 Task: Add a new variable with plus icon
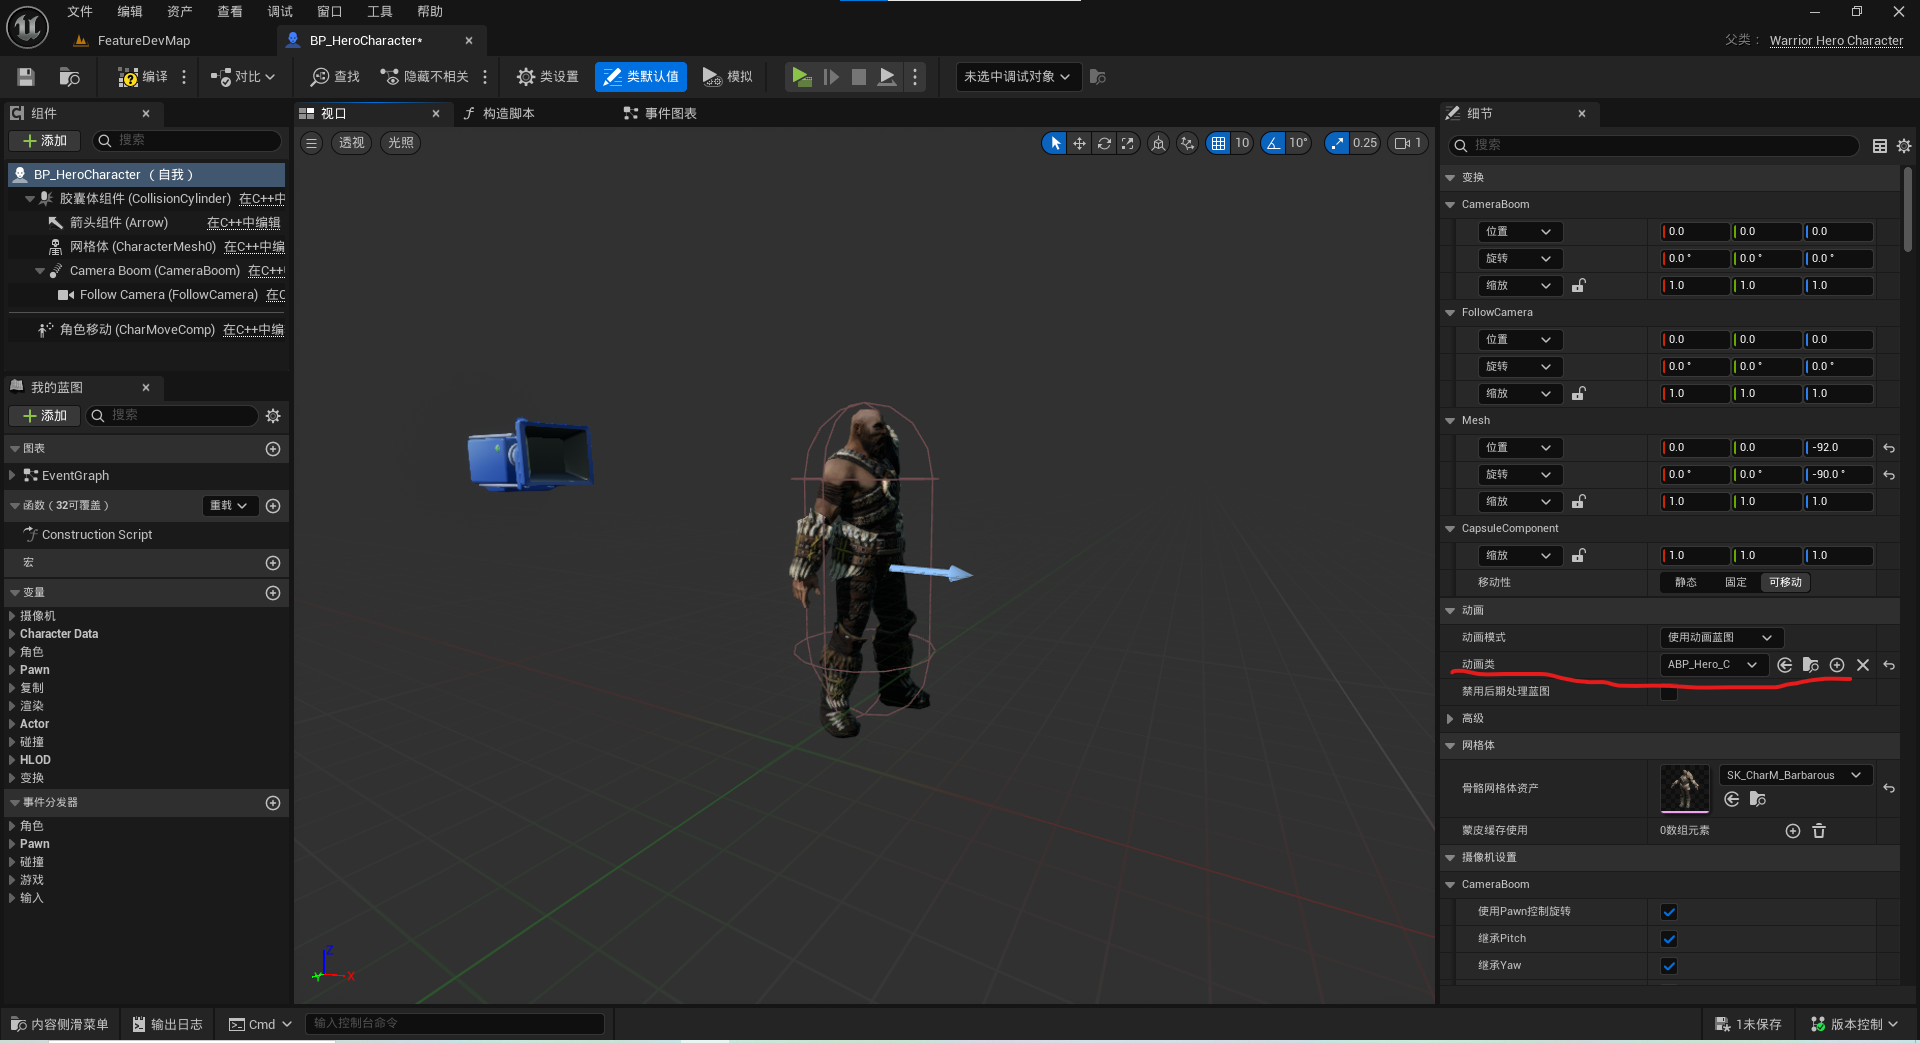click(x=273, y=593)
